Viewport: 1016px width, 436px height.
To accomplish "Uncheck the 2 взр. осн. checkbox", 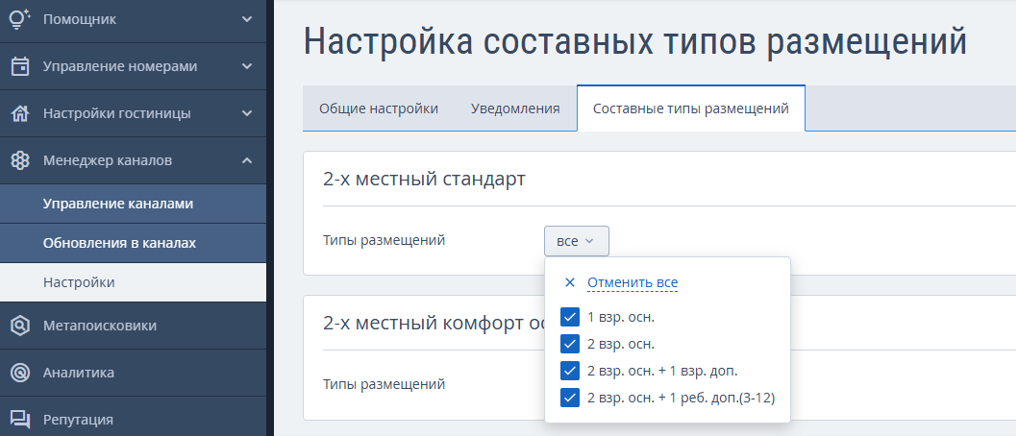I will (570, 344).
